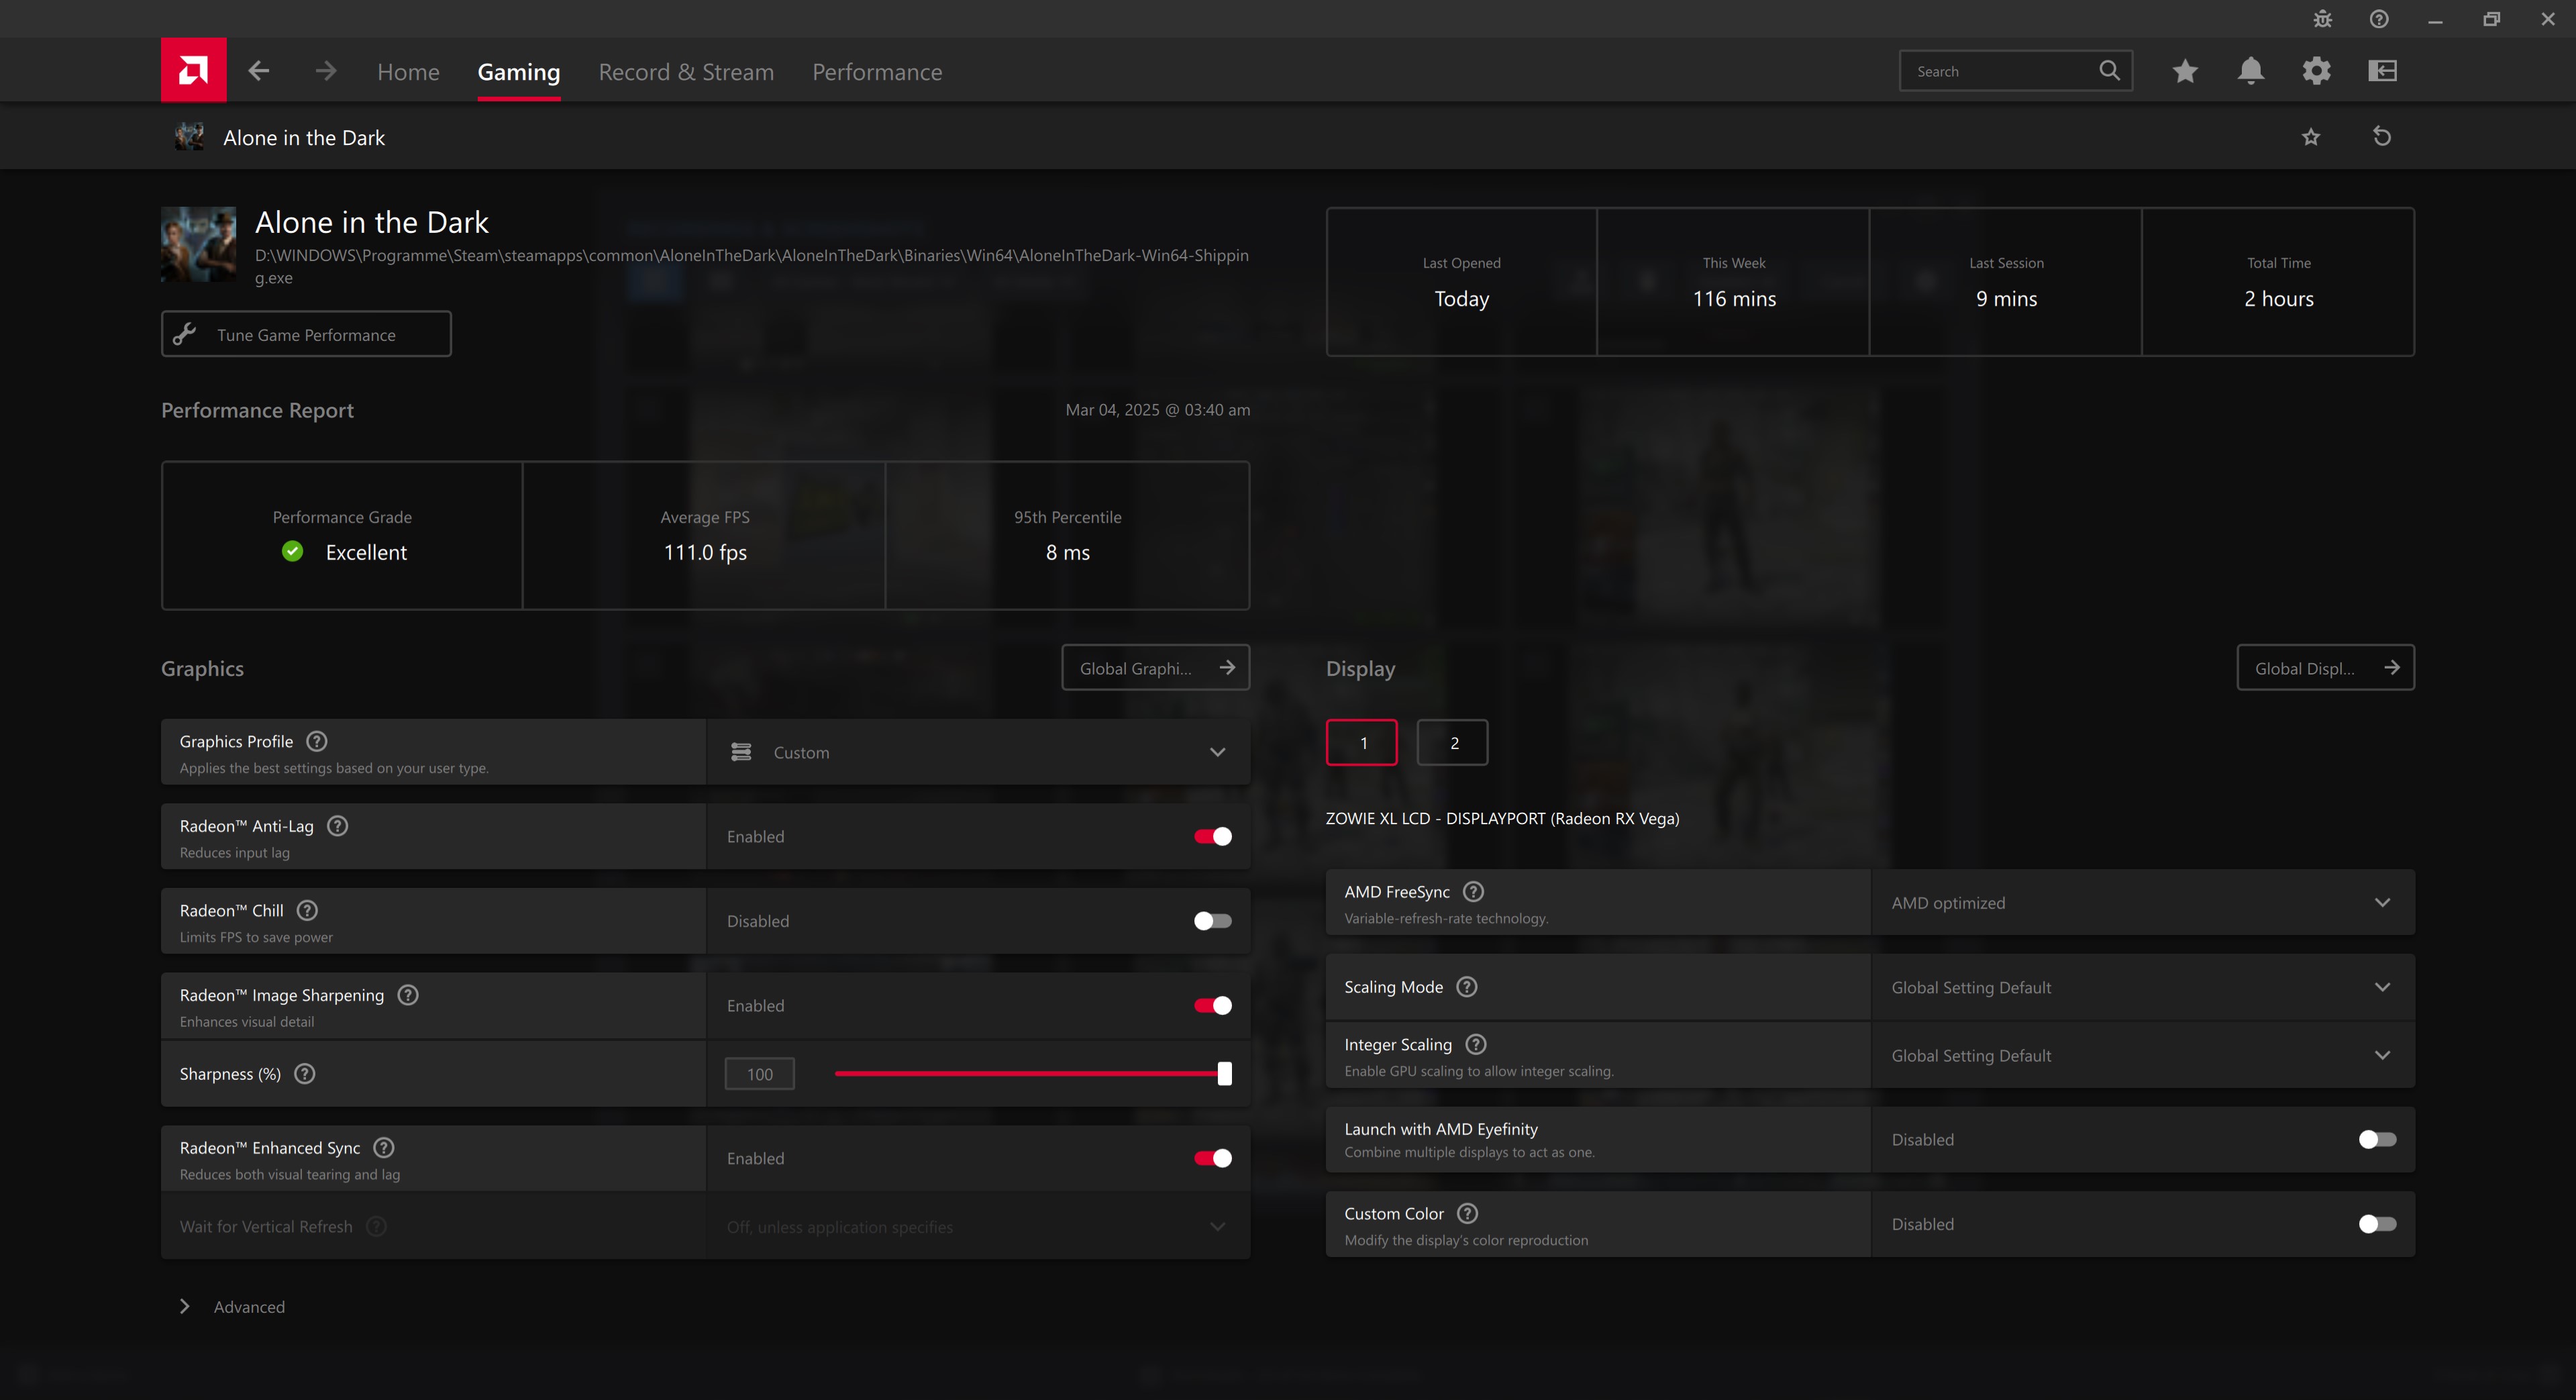The image size is (2576, 1400).
Task: Click the AMD logo home icon
Action: [x=193, y=70]
